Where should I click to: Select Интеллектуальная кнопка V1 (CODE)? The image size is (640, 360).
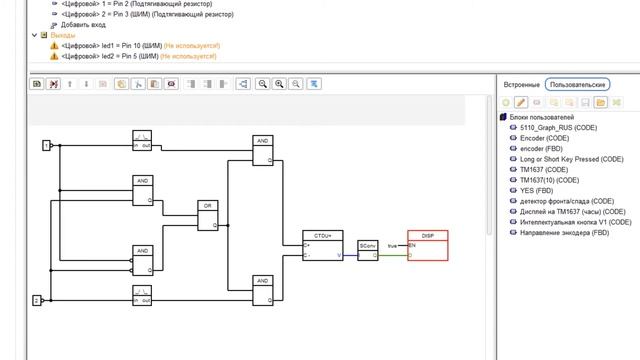(x=576, y=222)
